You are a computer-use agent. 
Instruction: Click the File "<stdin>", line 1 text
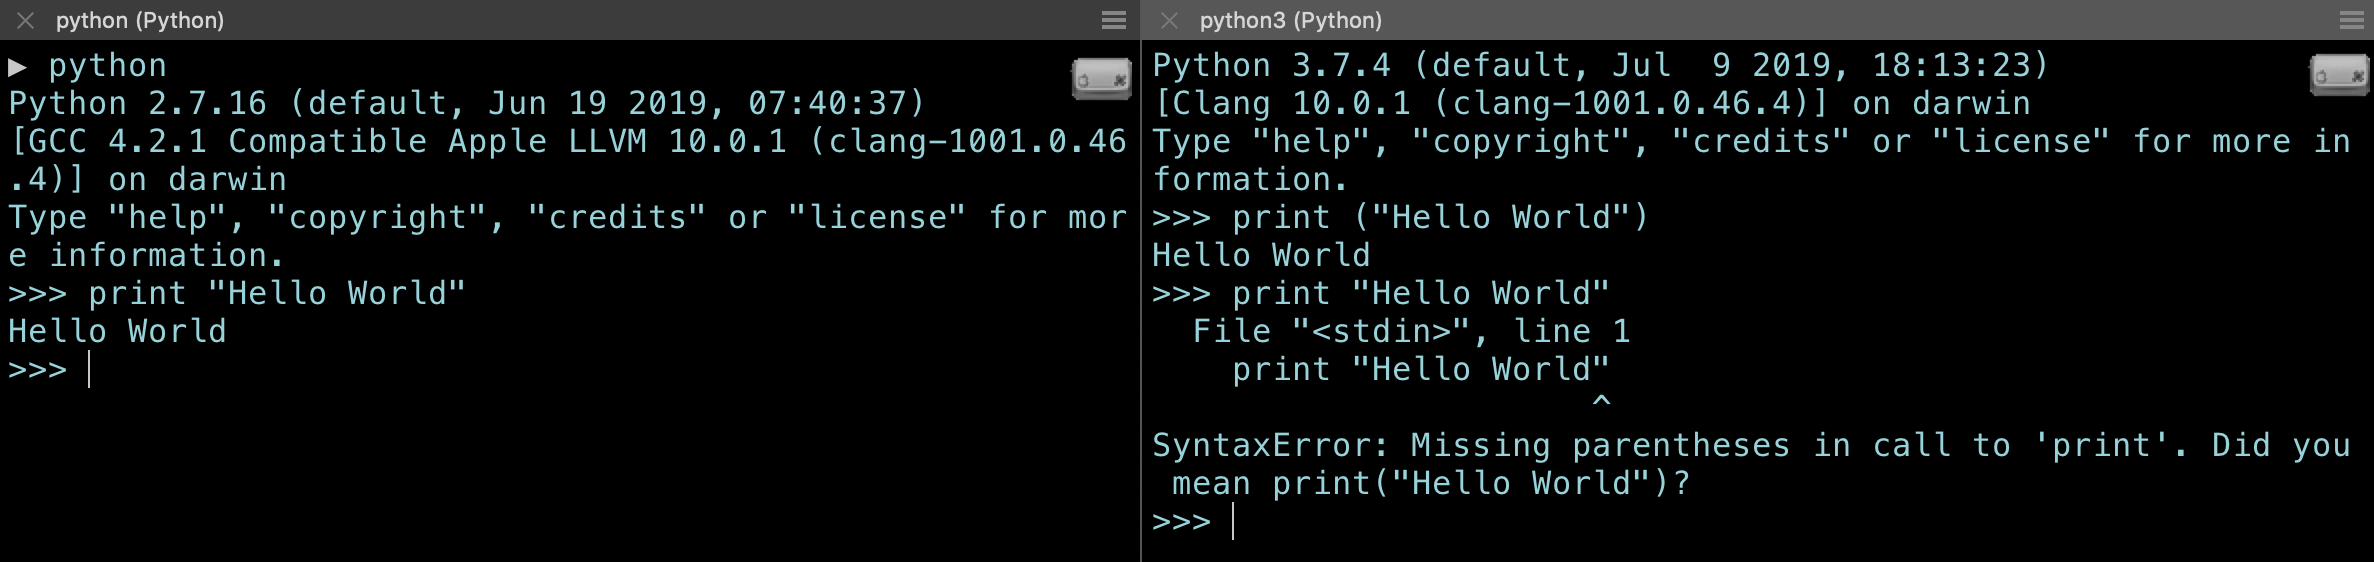[x=1411, y=331]
